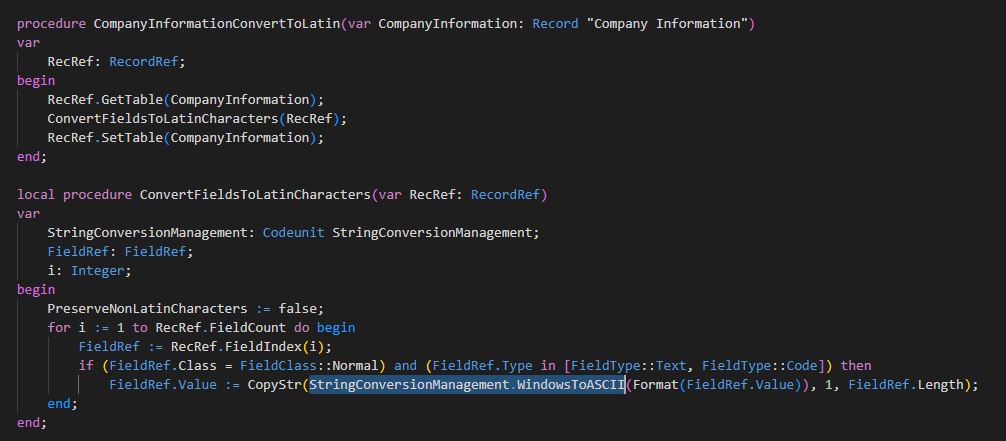The height and width of the screenshot is (441, 1006).
Task: Click the 'i: Integer;' declaration
Action: (90, 271)
